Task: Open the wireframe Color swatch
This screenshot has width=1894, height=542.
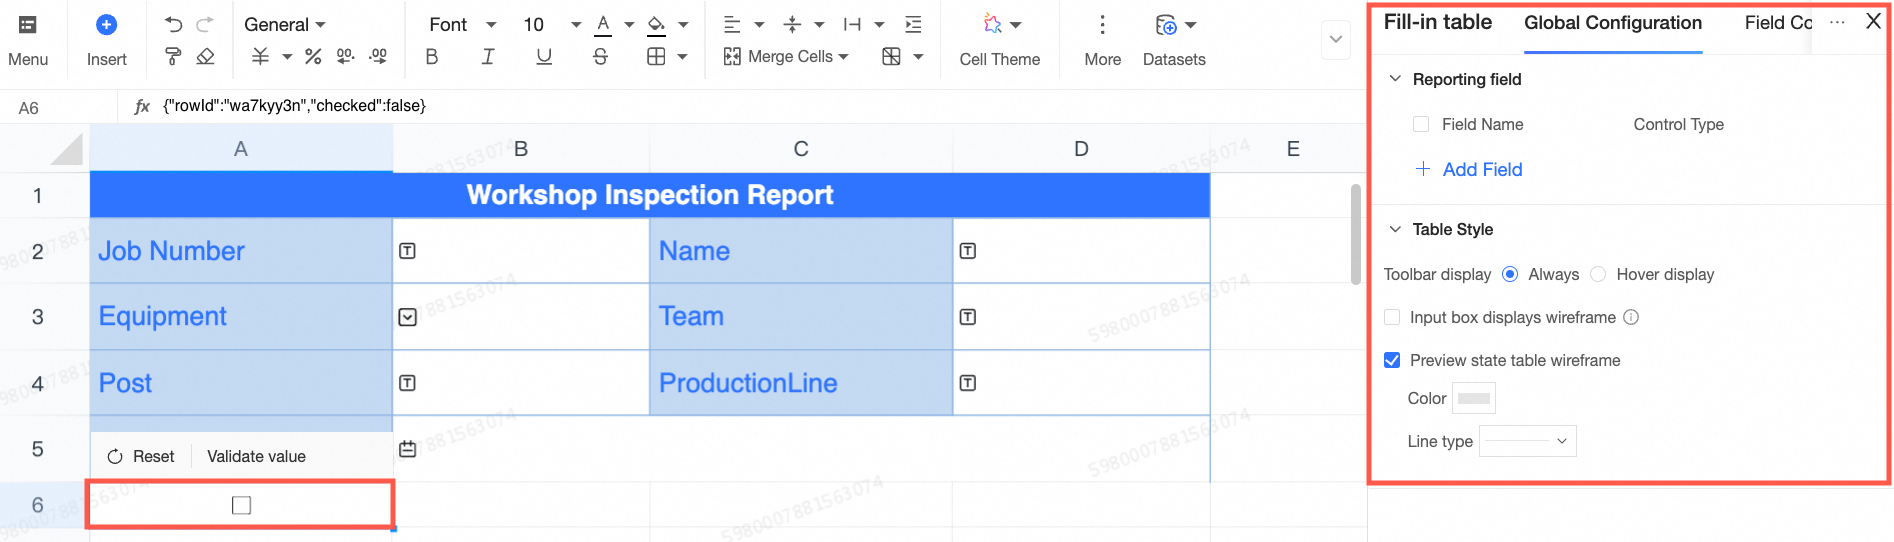Action: 1473,398
